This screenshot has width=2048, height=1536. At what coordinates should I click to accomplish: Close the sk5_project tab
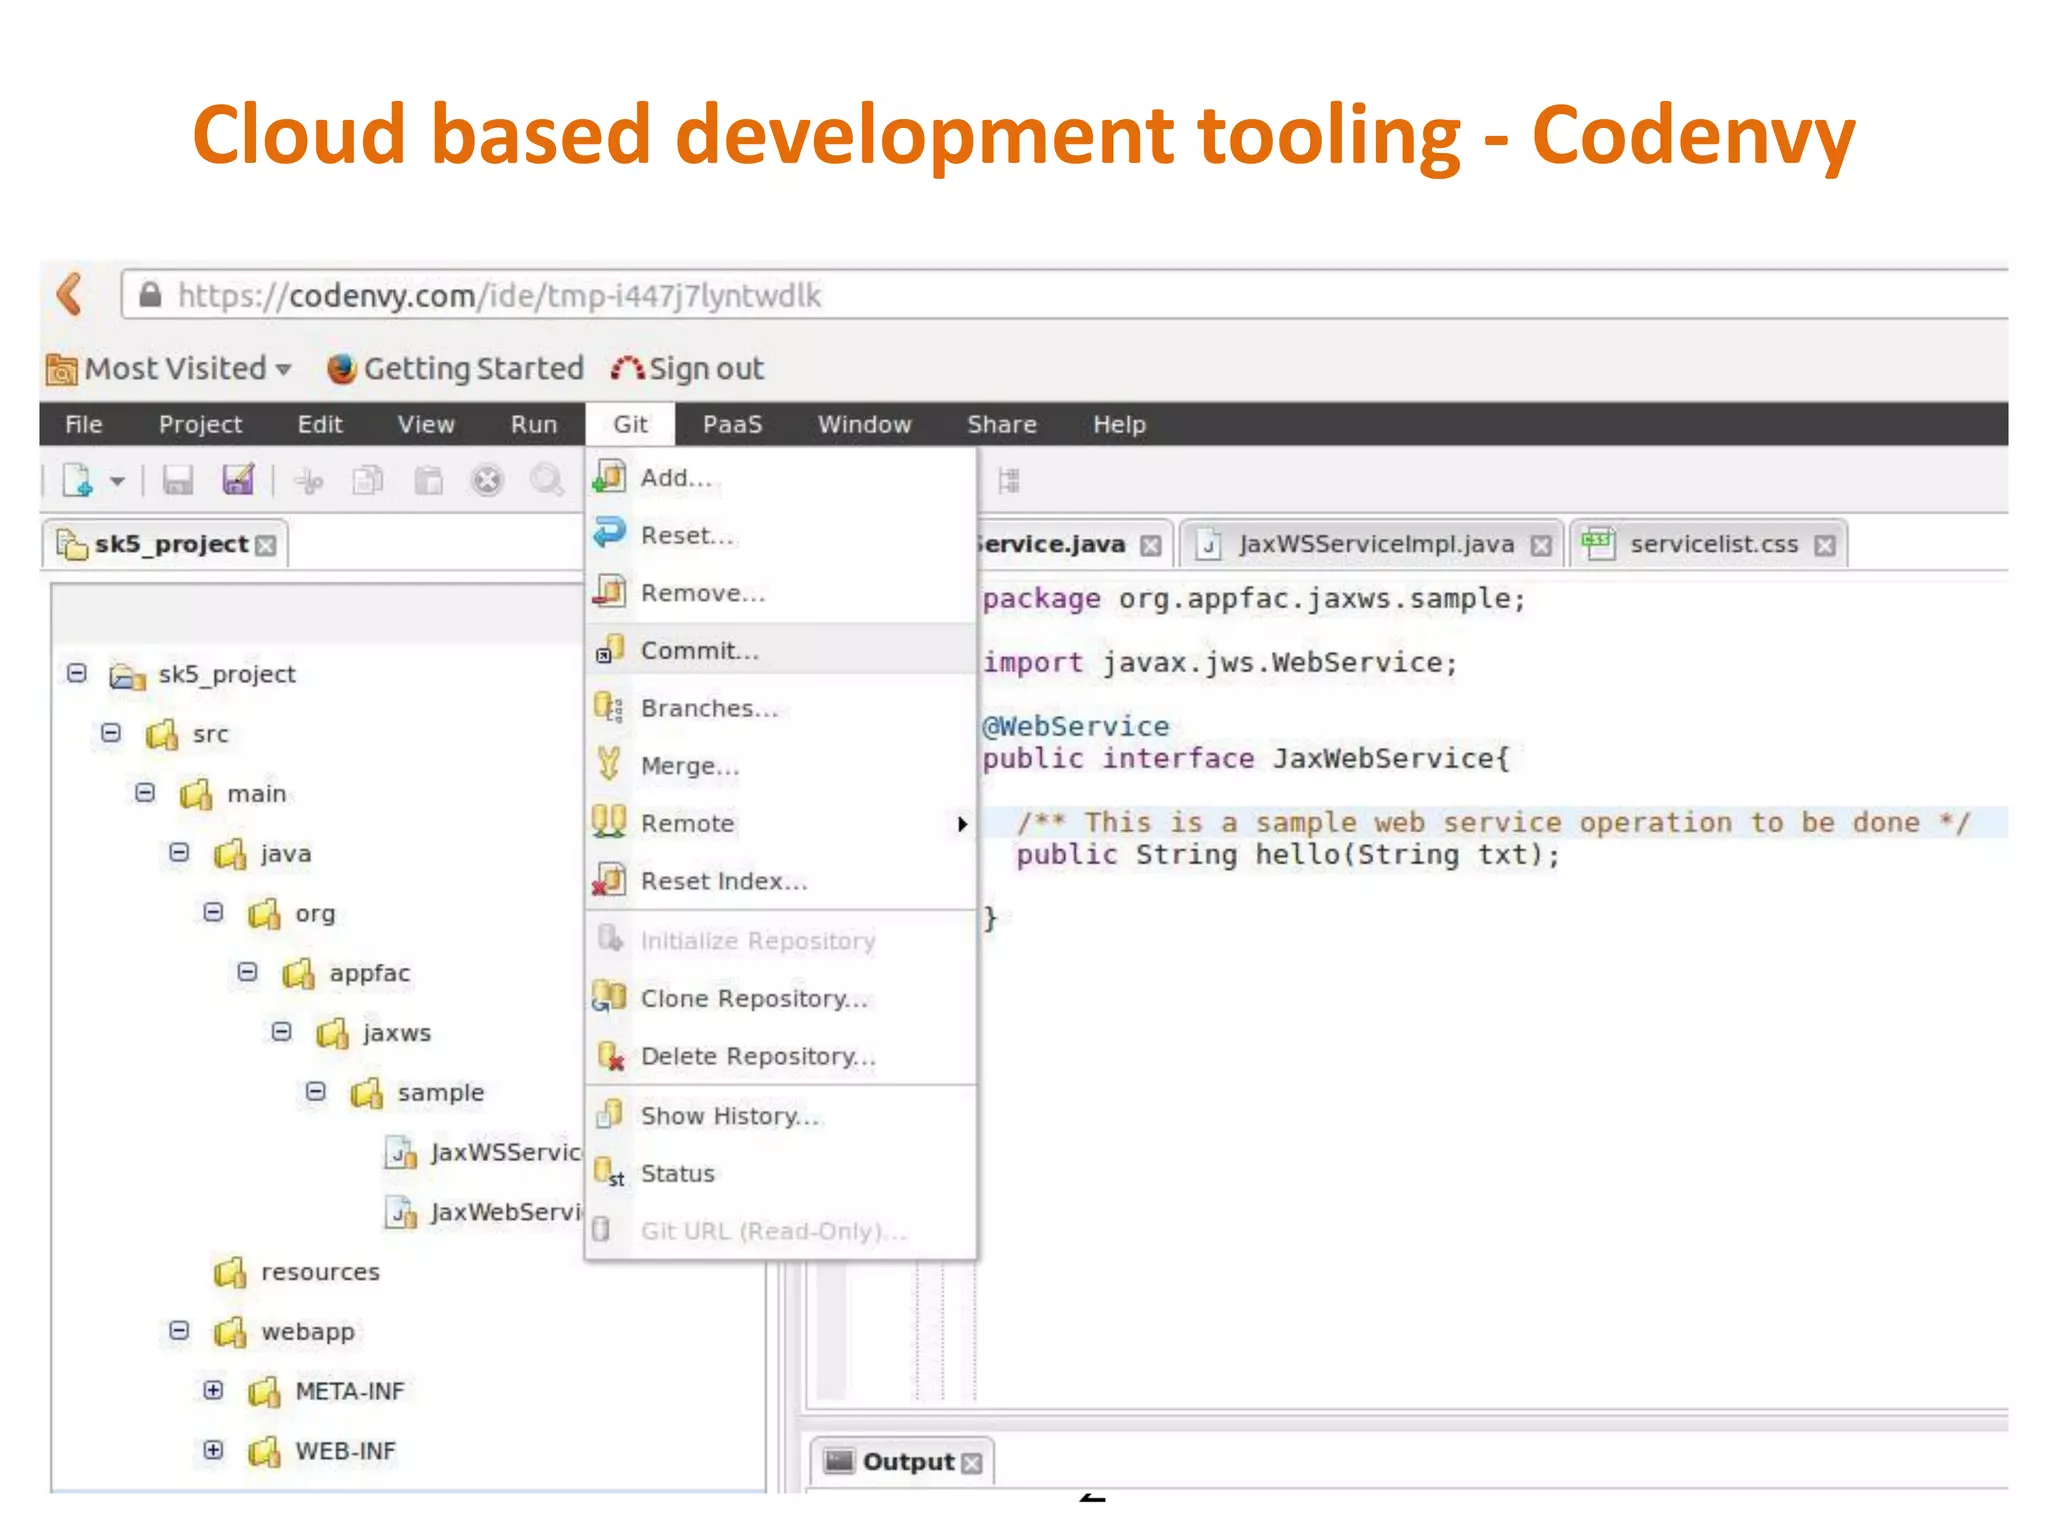tap(266, 545)
